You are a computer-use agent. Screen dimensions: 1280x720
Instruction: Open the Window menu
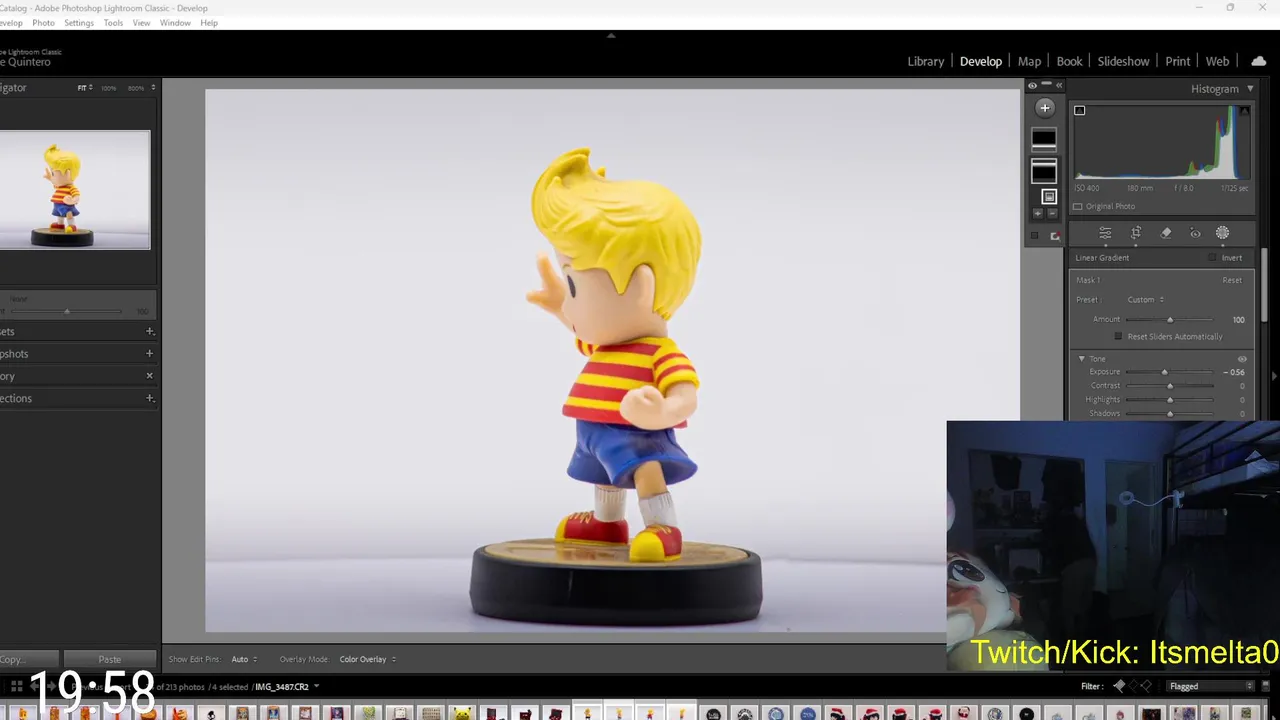click(175, 23)
